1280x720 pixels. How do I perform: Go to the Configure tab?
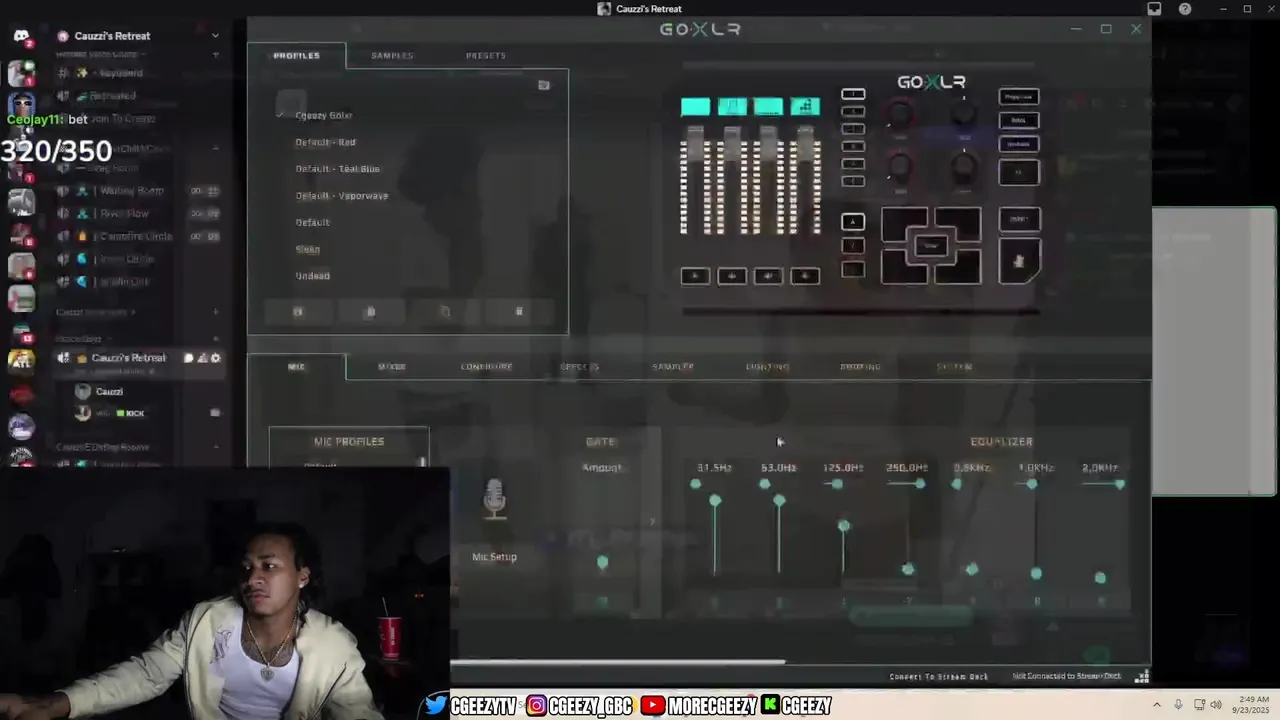click(486, 367)
